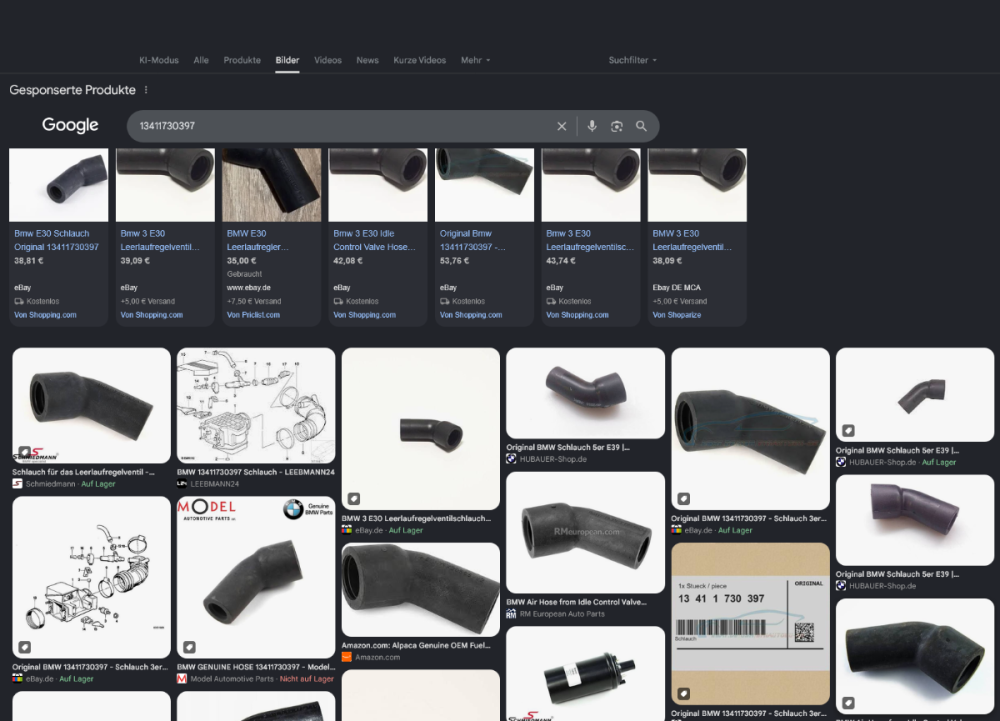This screenshot has width=1000, height=721.
Task: Click caption BMW 13411730397 Schlauch - LEEBMANN24
Action: (x=256, y=472)
